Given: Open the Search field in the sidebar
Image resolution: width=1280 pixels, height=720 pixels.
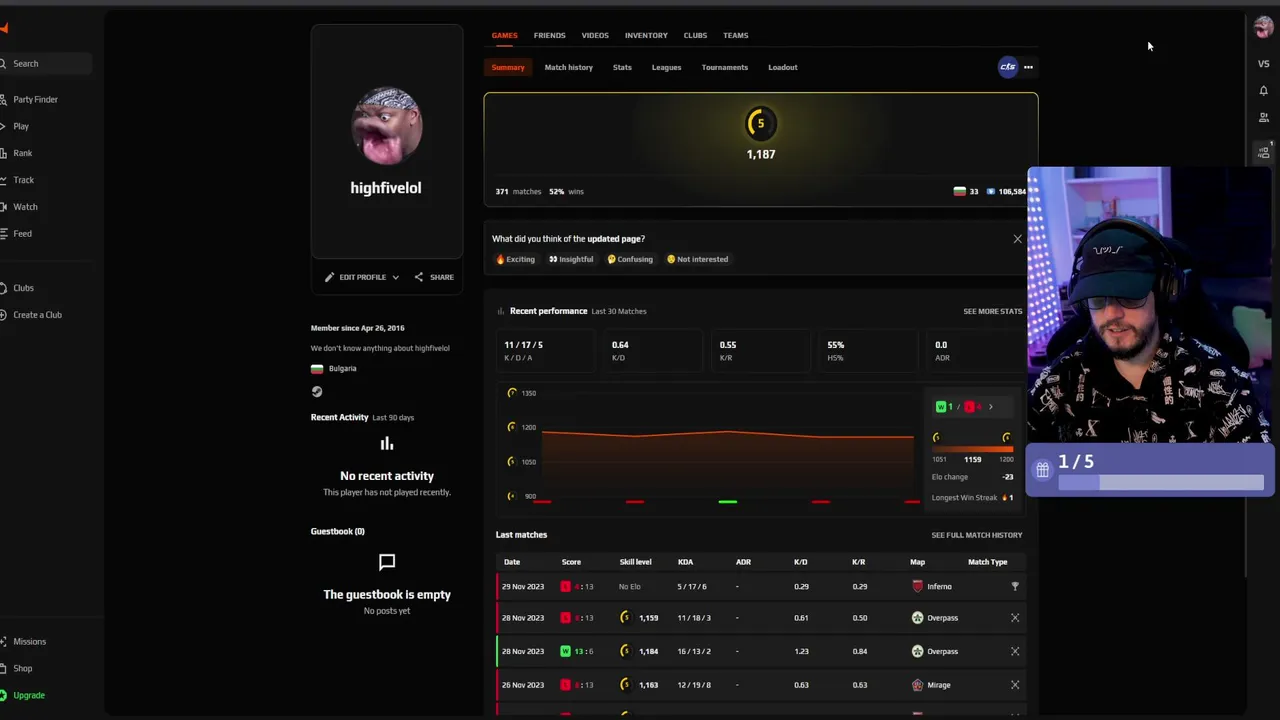Looking at the screenshot, I should click(45, 64).
